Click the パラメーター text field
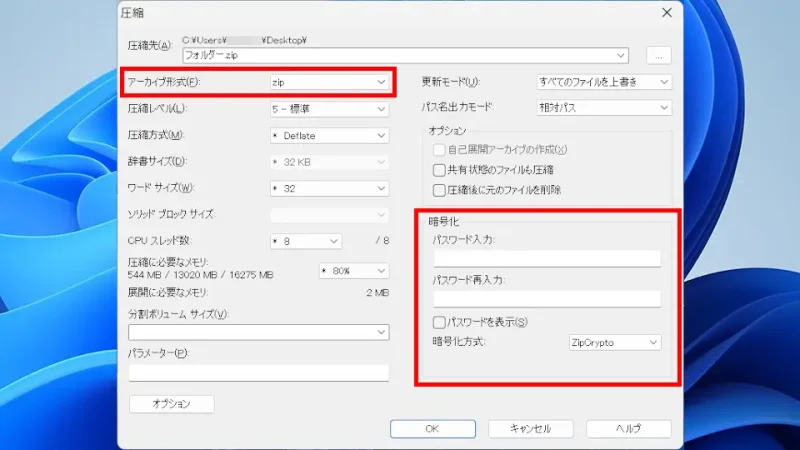This screenshot has height=450, width=800. (x=258, y=372)
